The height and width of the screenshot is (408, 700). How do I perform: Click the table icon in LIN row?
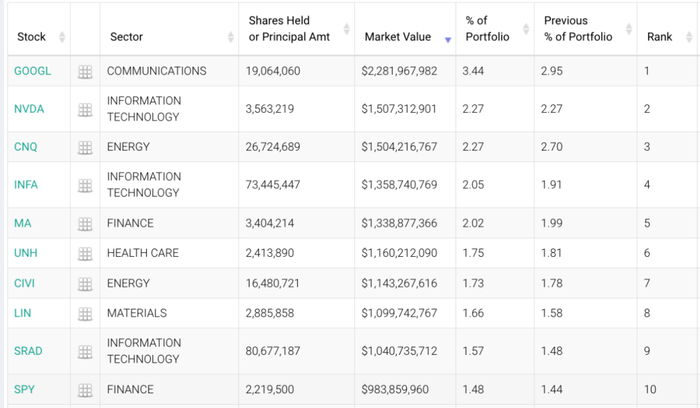click(x=85, y=314)
